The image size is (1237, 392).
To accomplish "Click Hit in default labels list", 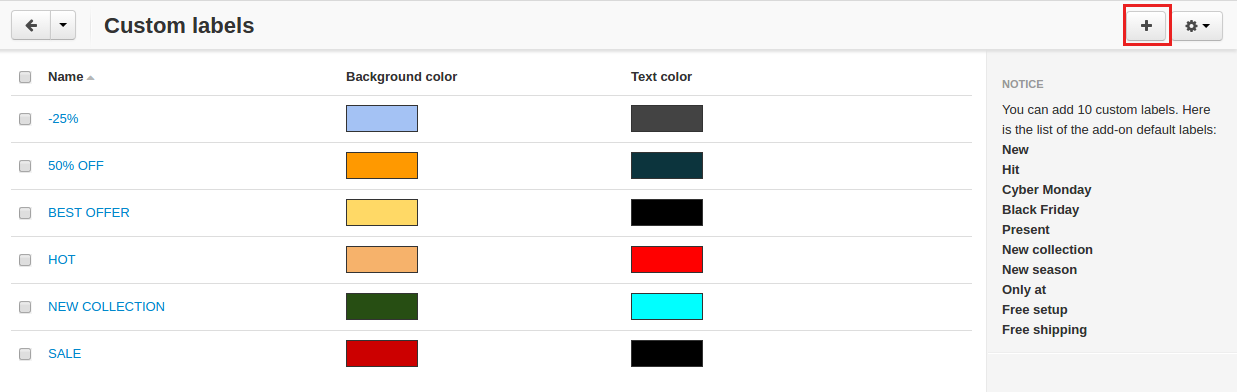I will (1011, 170).
